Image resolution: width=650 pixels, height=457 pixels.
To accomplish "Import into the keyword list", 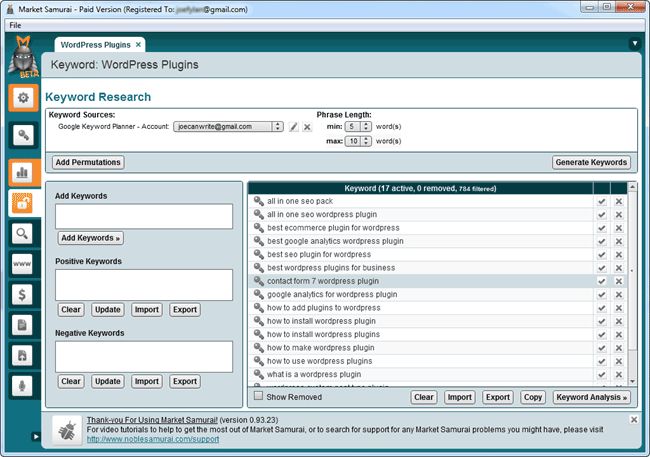I will pos(459,397).
